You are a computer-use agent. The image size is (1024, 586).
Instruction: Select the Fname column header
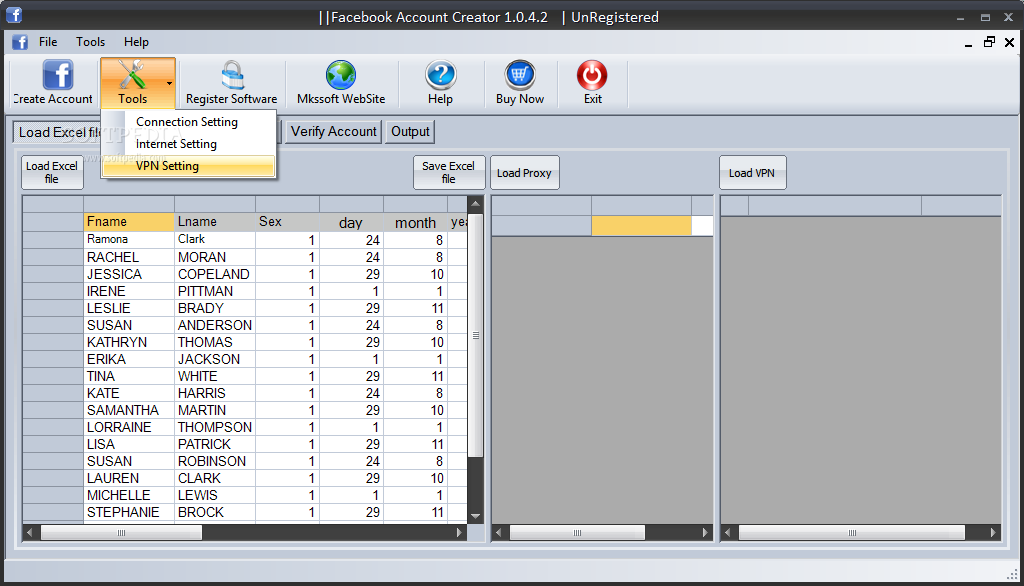(129, 222)
